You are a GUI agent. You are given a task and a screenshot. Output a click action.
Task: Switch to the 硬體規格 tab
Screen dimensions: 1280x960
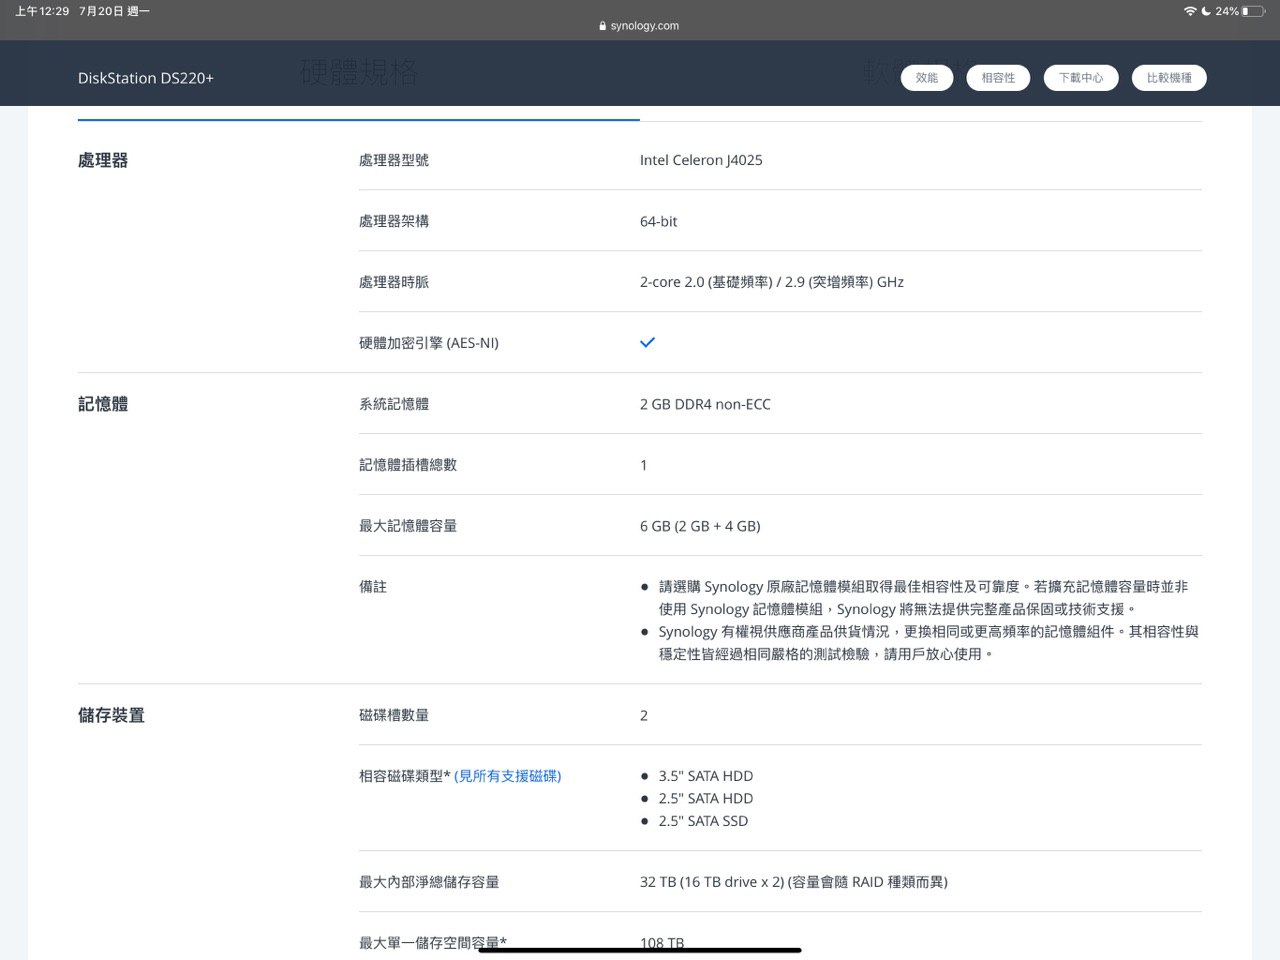tap(358, 72)
